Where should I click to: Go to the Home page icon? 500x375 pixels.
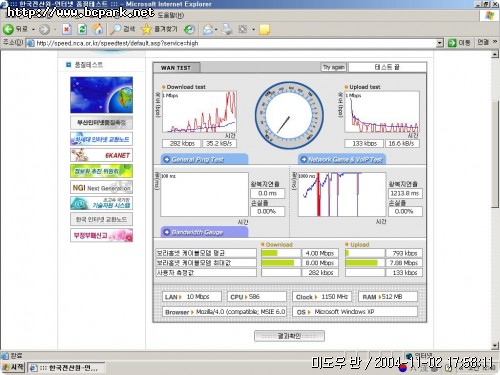pyautogui.click(x=98, y=29)
